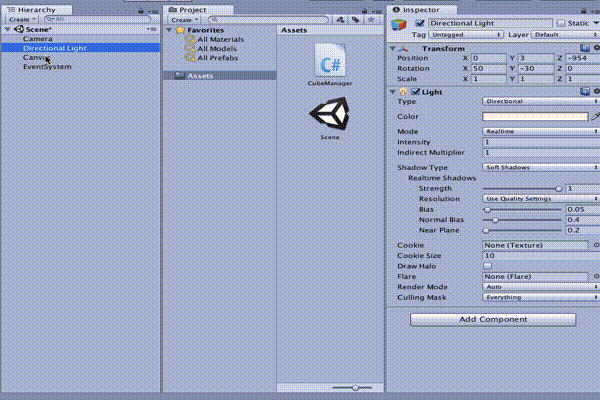Screen dimensions: 600x400
Task: Click the light Color swatch
Action: [535, 117]
